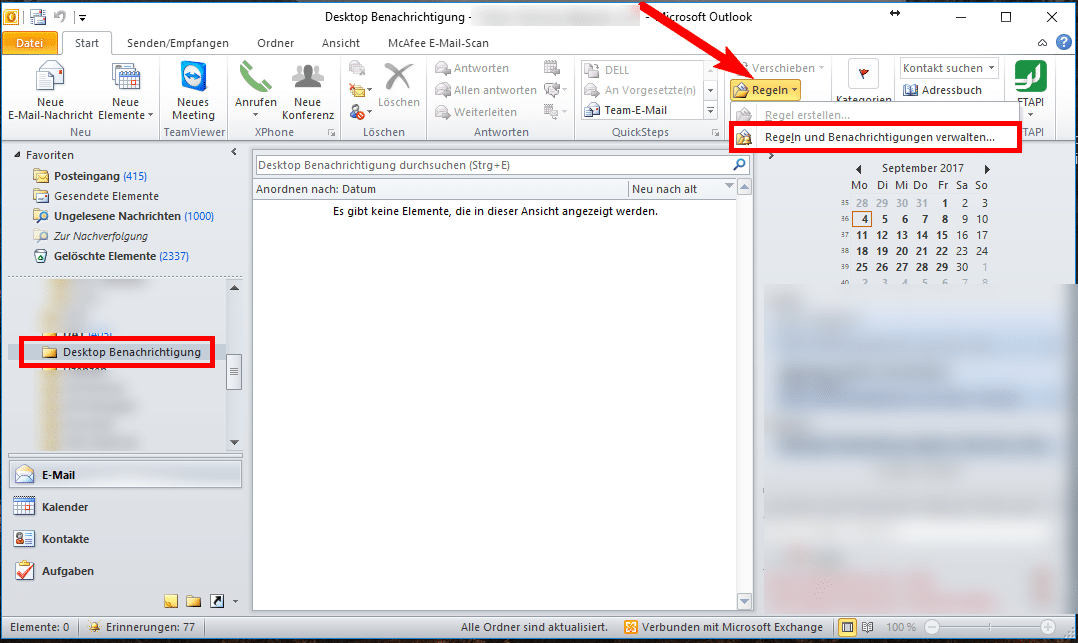Select the Team-E-Mail quick step
The width and height of the screenshot is (1078, 643).
tap(642, 110)
